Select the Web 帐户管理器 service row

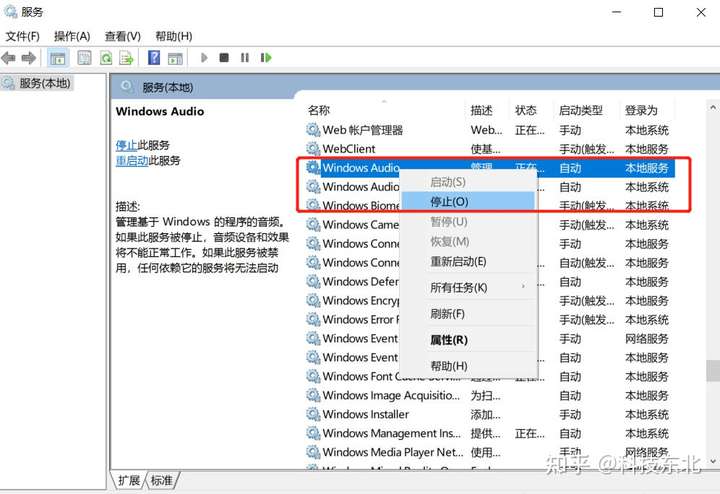click(x=489, y=130)
